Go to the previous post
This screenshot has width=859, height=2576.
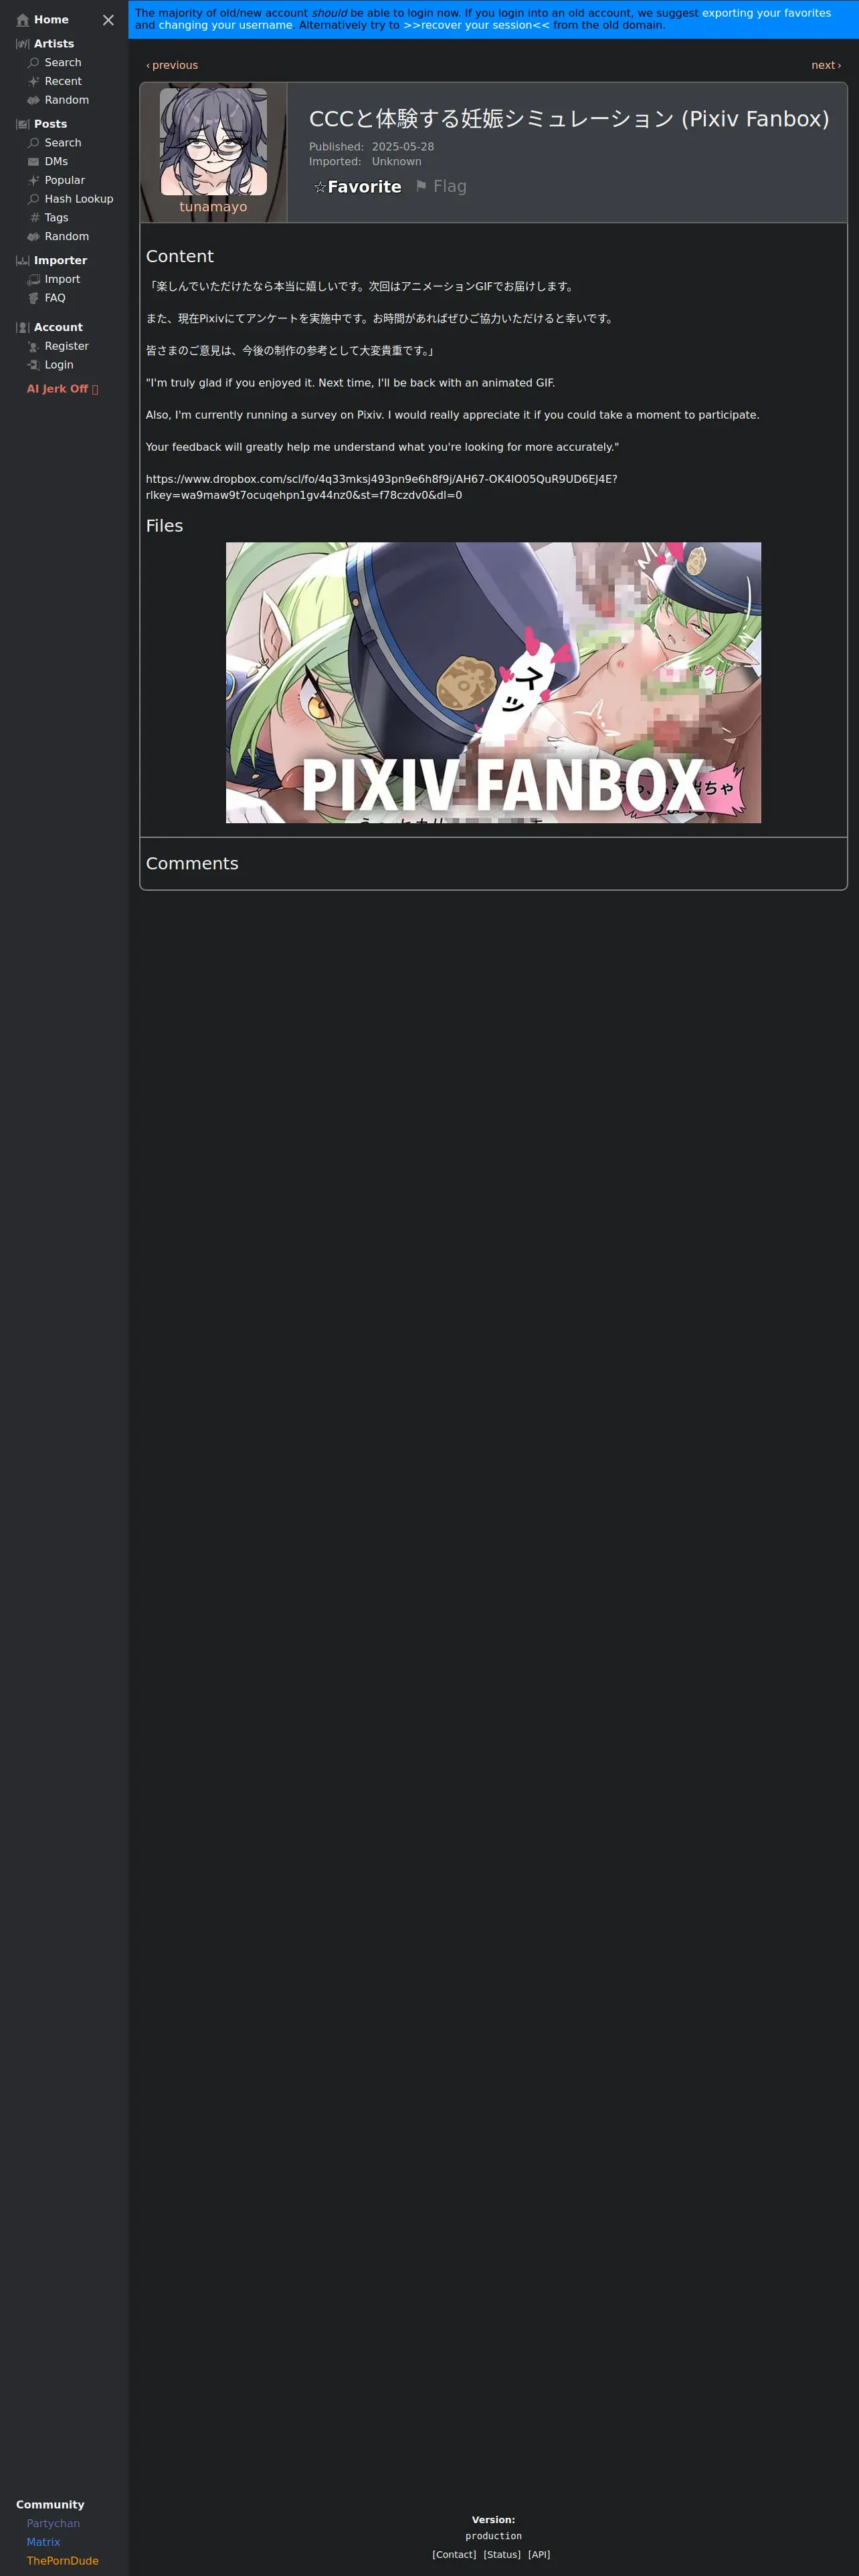[172, 65]
